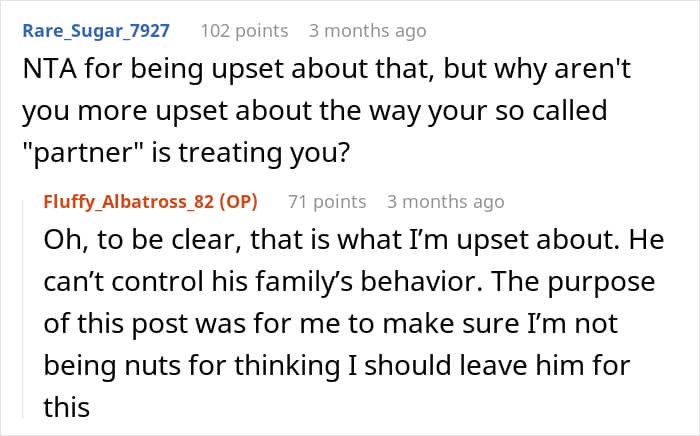700x436 pixels.
Task: Open the timestamp on the OP's reply
Action: tap(446, 202)
